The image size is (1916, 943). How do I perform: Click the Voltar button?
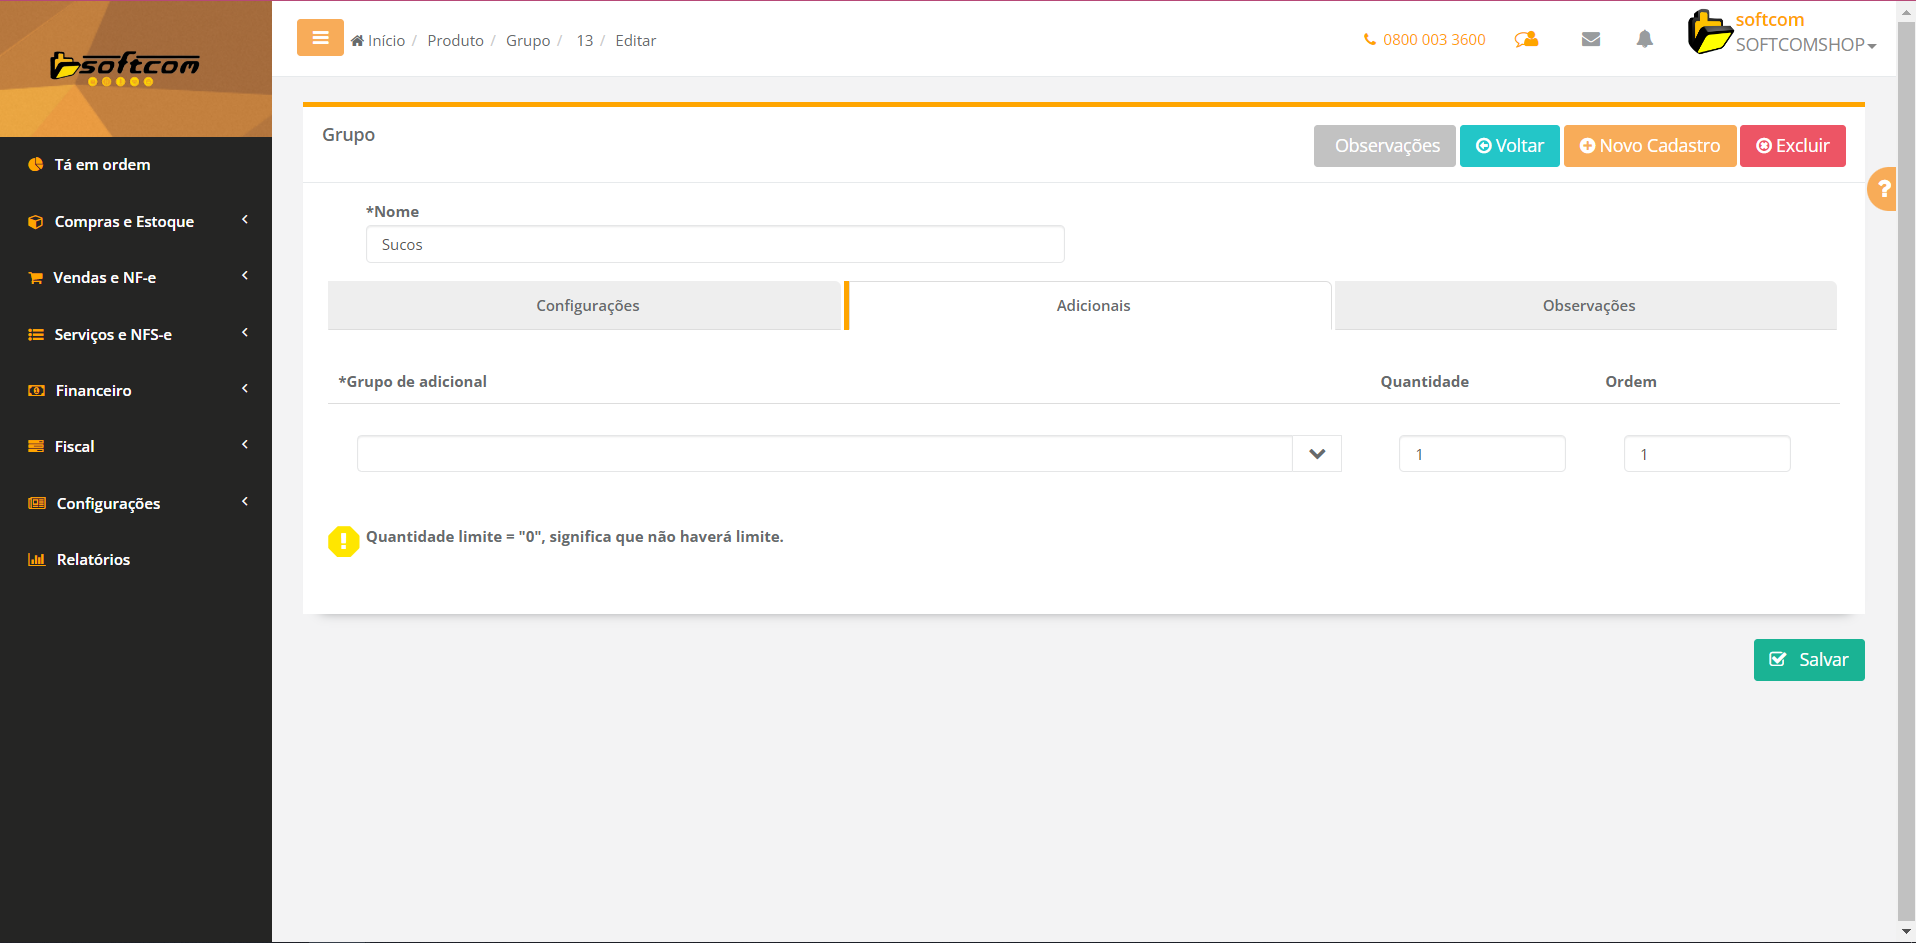pyautogui.click(x=1509, y=146)
